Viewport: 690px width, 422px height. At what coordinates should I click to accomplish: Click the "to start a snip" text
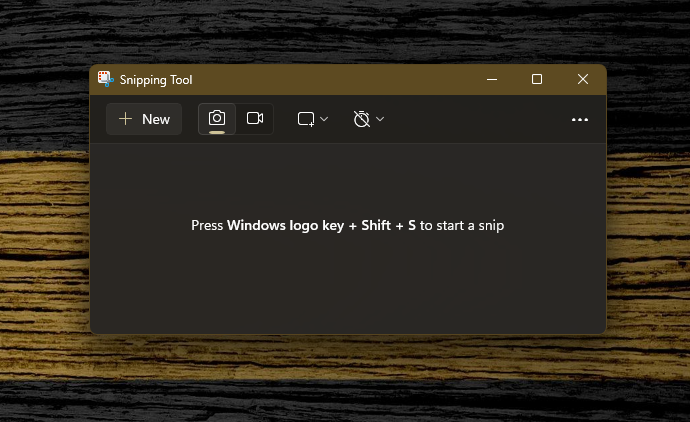(462, 226)
